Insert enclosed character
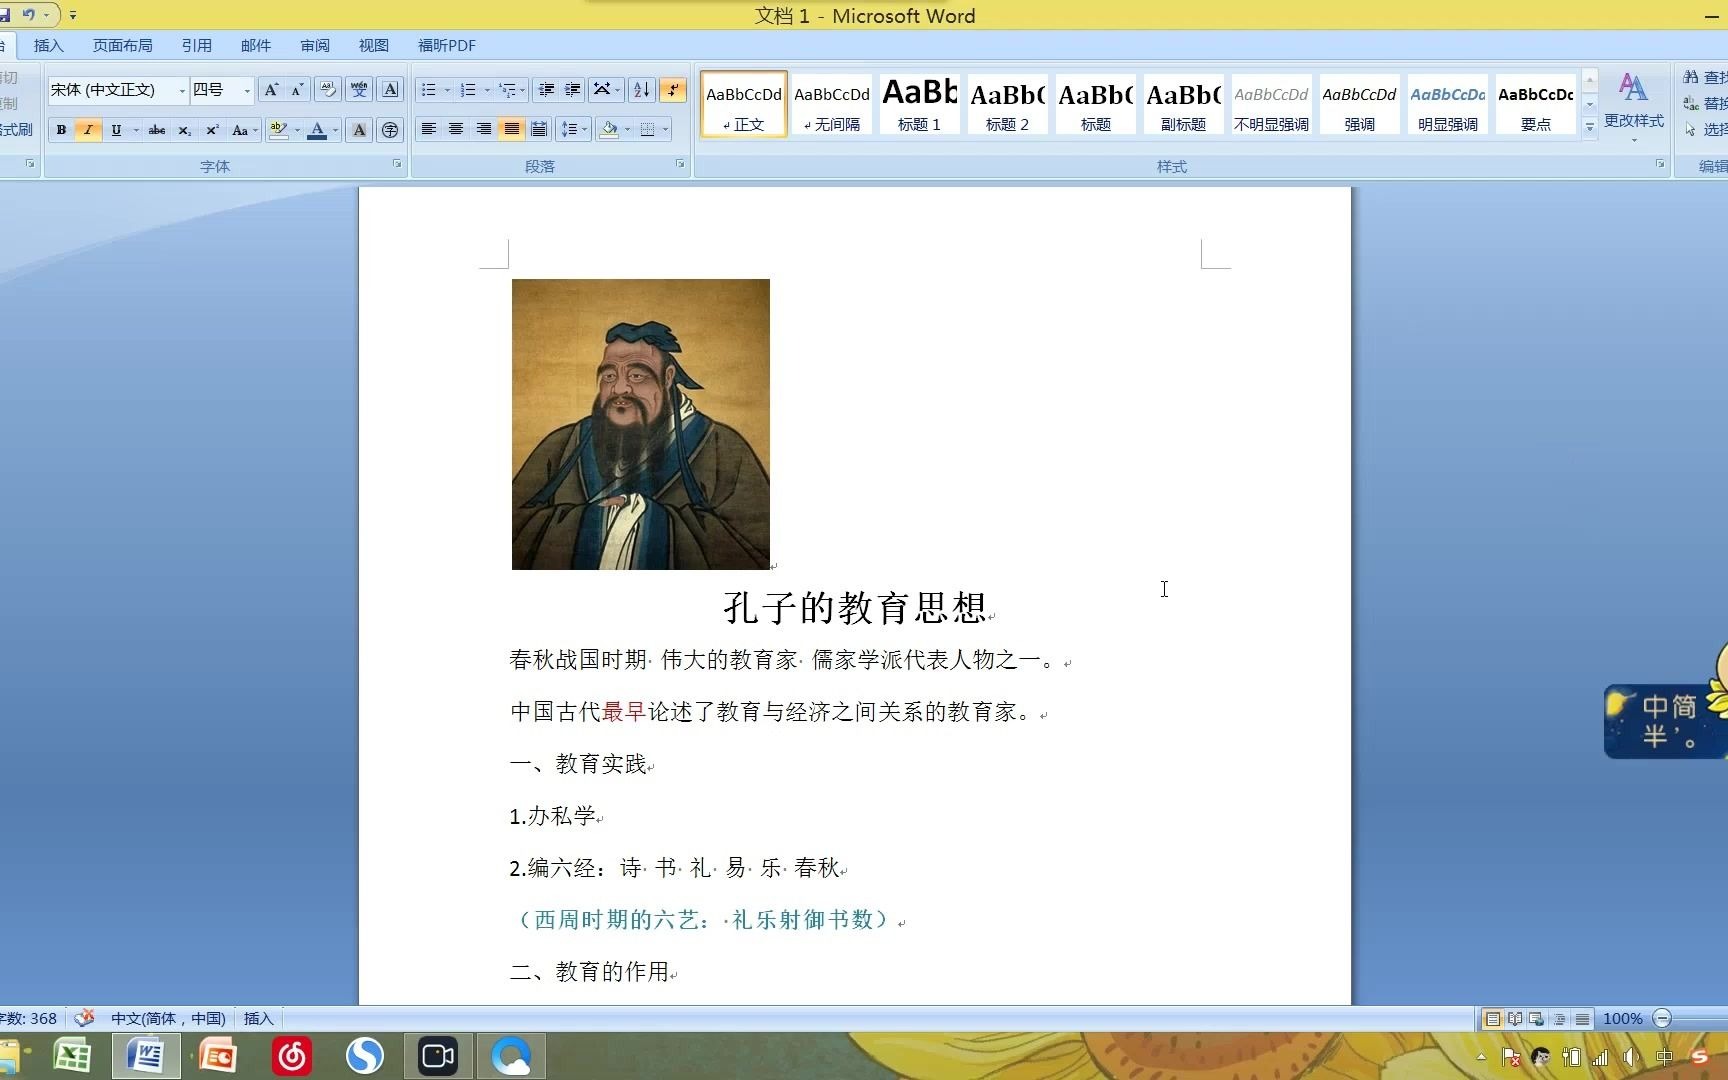This screenshot has height=1080, width=1728. (x=390, y=130)
